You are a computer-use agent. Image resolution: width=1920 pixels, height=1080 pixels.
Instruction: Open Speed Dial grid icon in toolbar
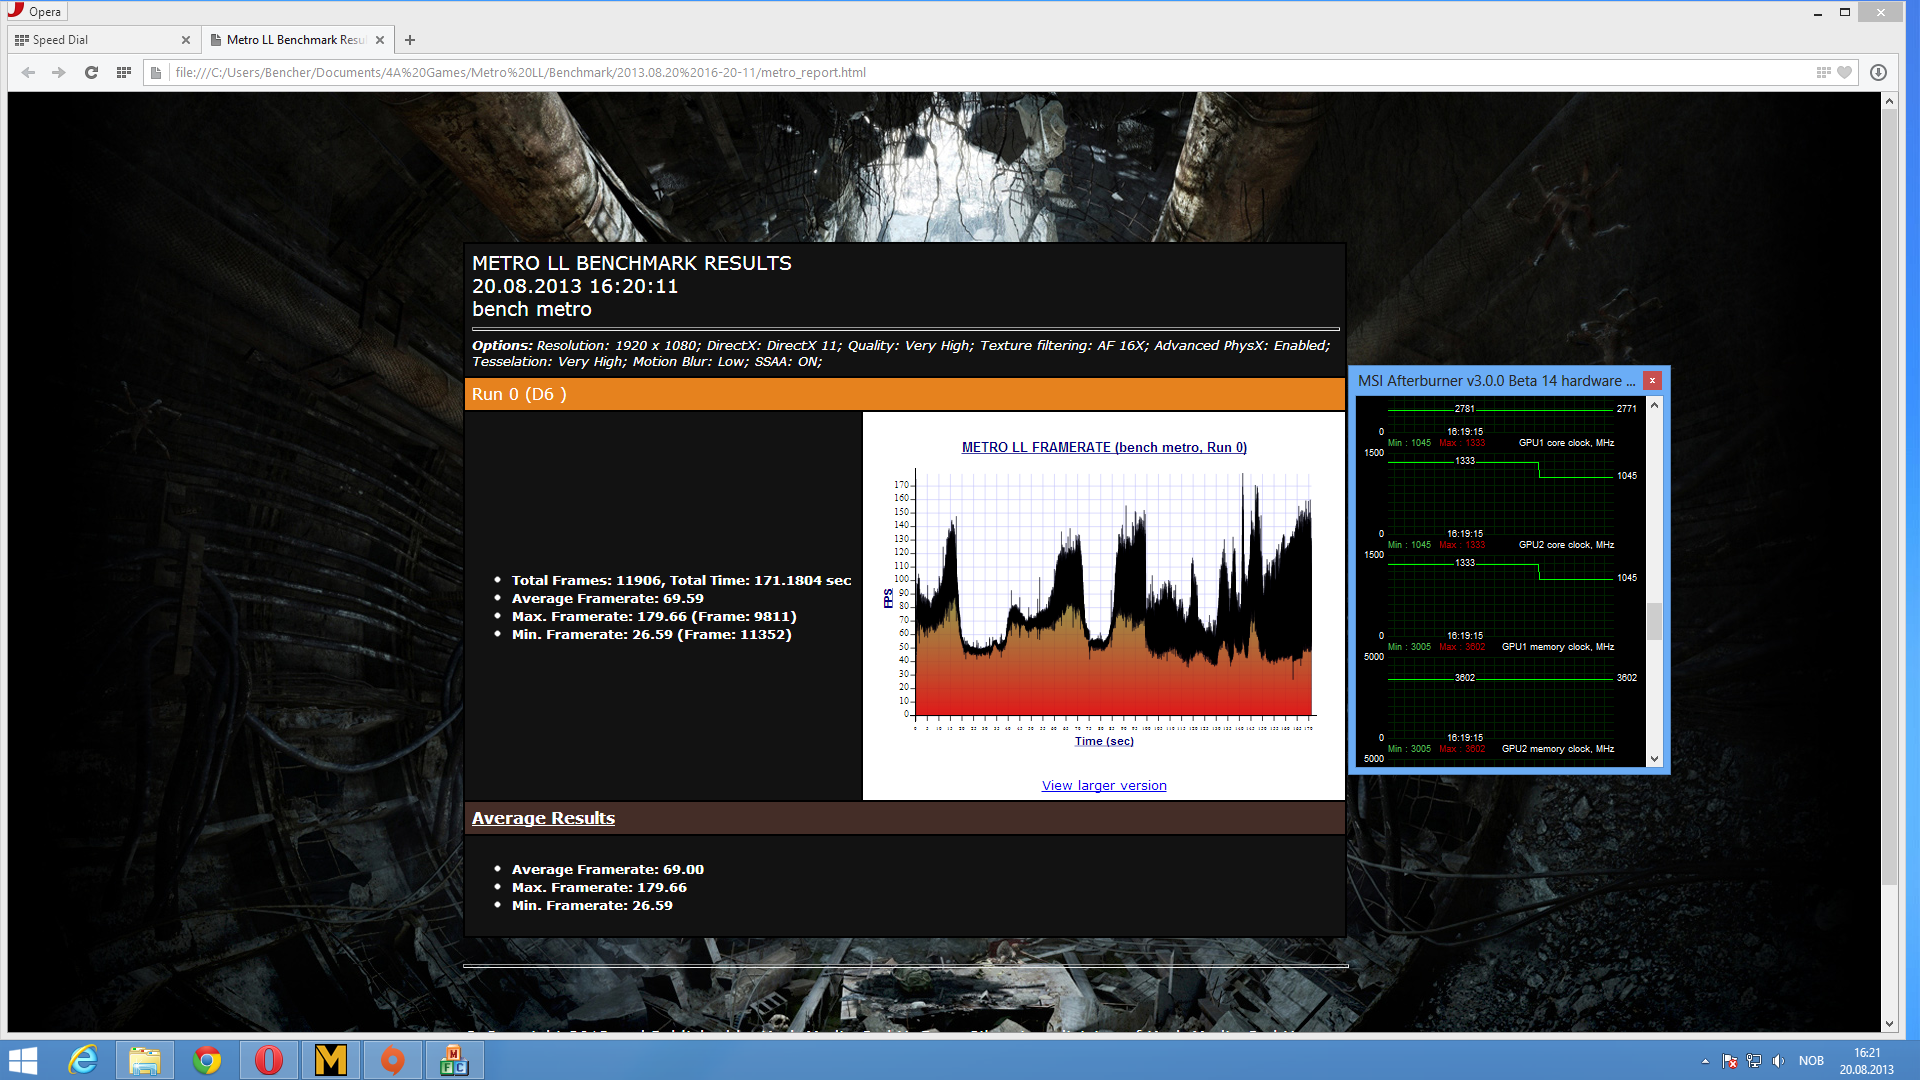point(124,72)
